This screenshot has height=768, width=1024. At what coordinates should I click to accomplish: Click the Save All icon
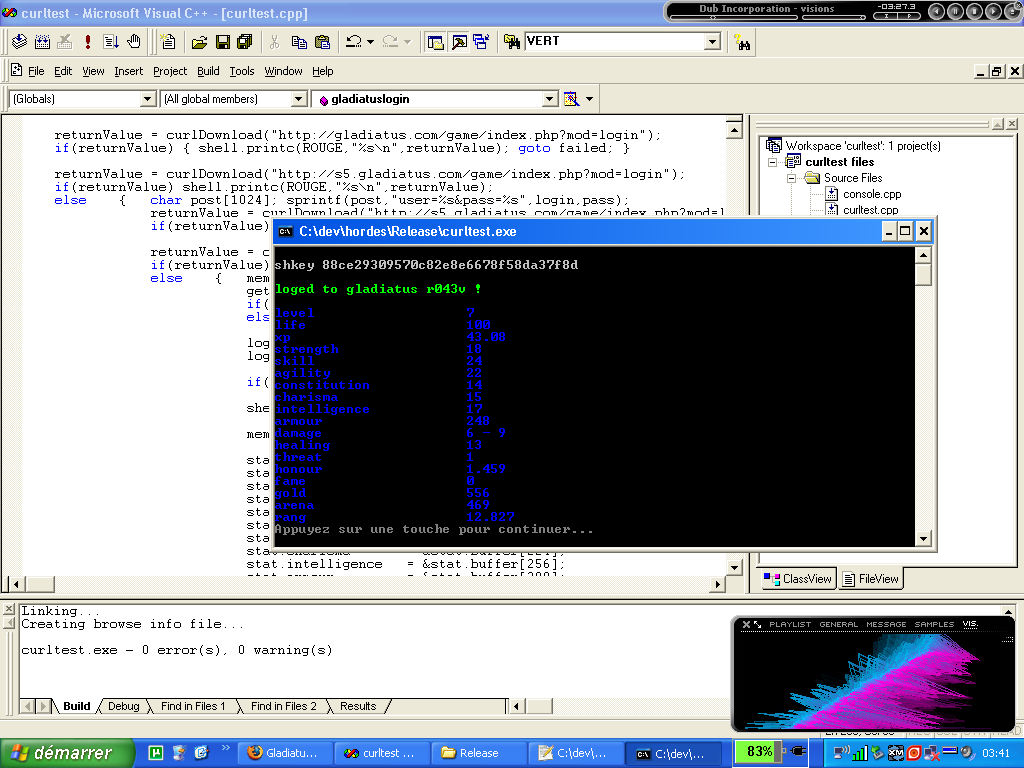tap(244, 42)
